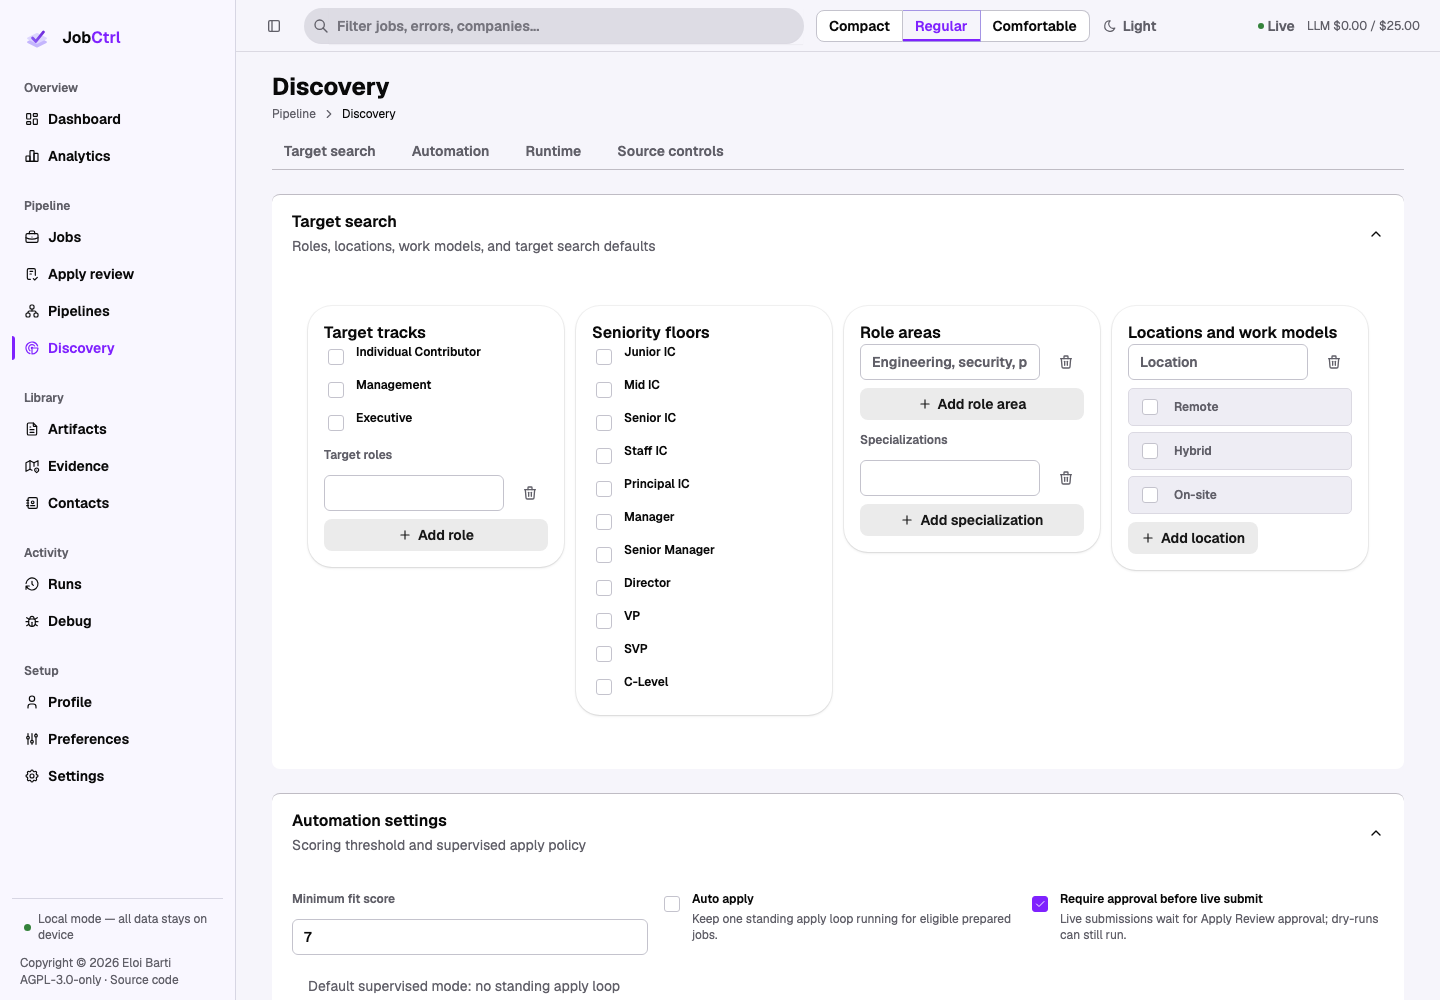Click the moon icon for Light theme

tap(1110, 26)
